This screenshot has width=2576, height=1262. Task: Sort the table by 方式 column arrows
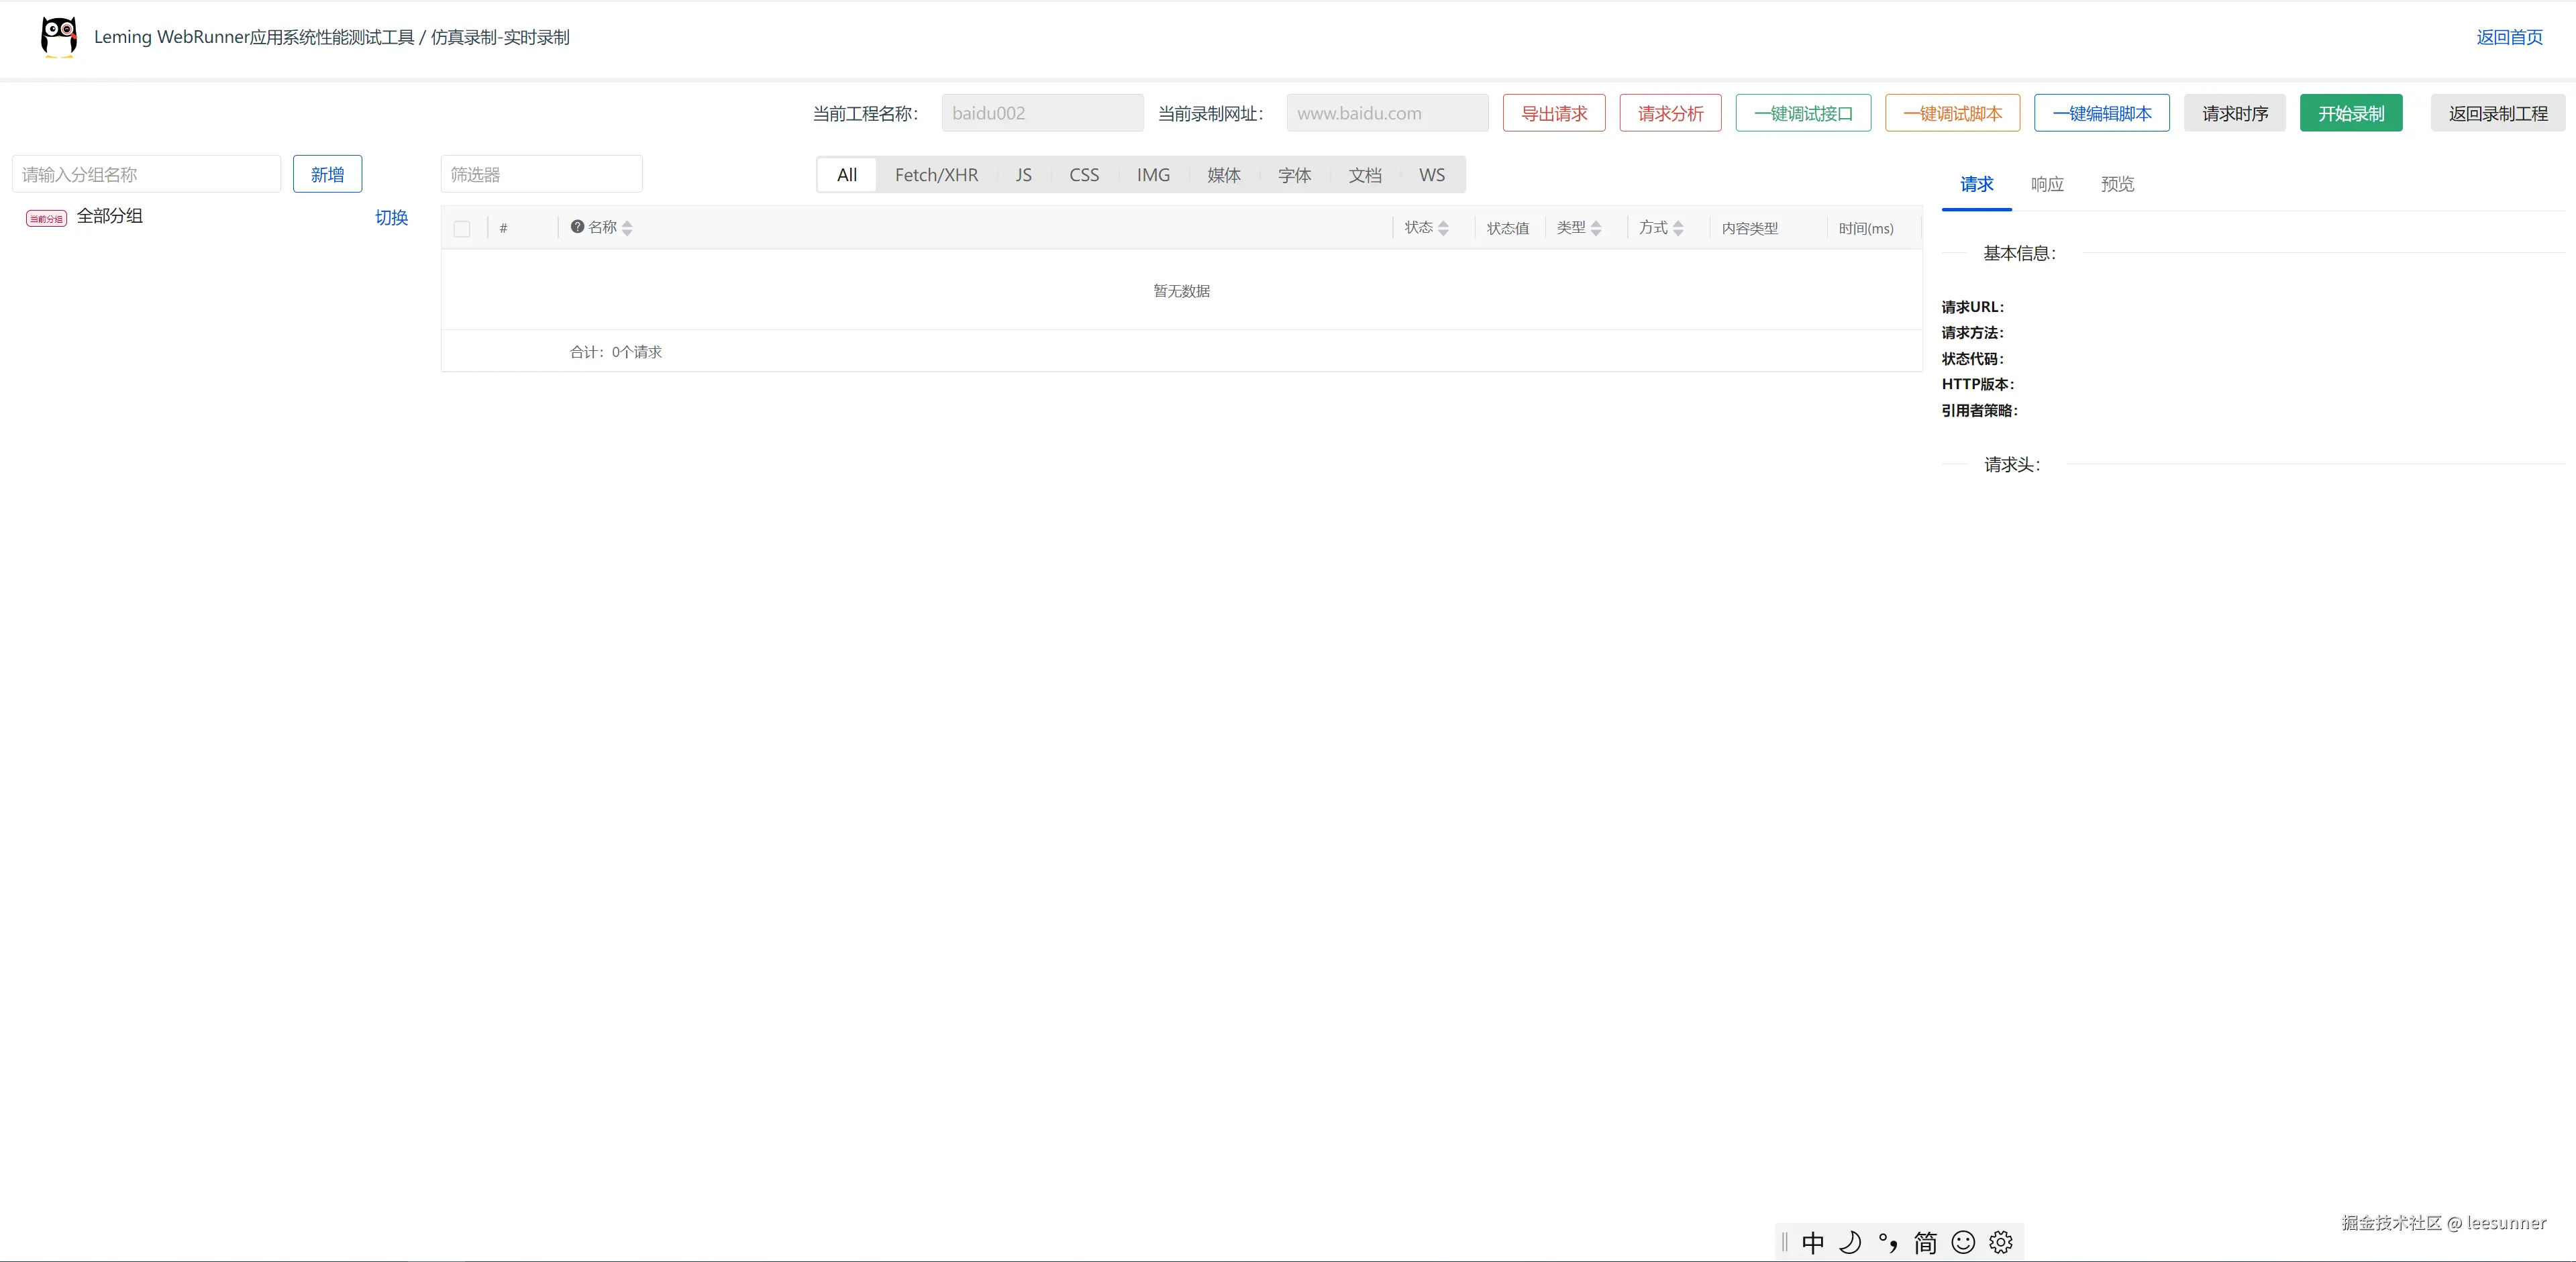click(x=1678, y=228)
